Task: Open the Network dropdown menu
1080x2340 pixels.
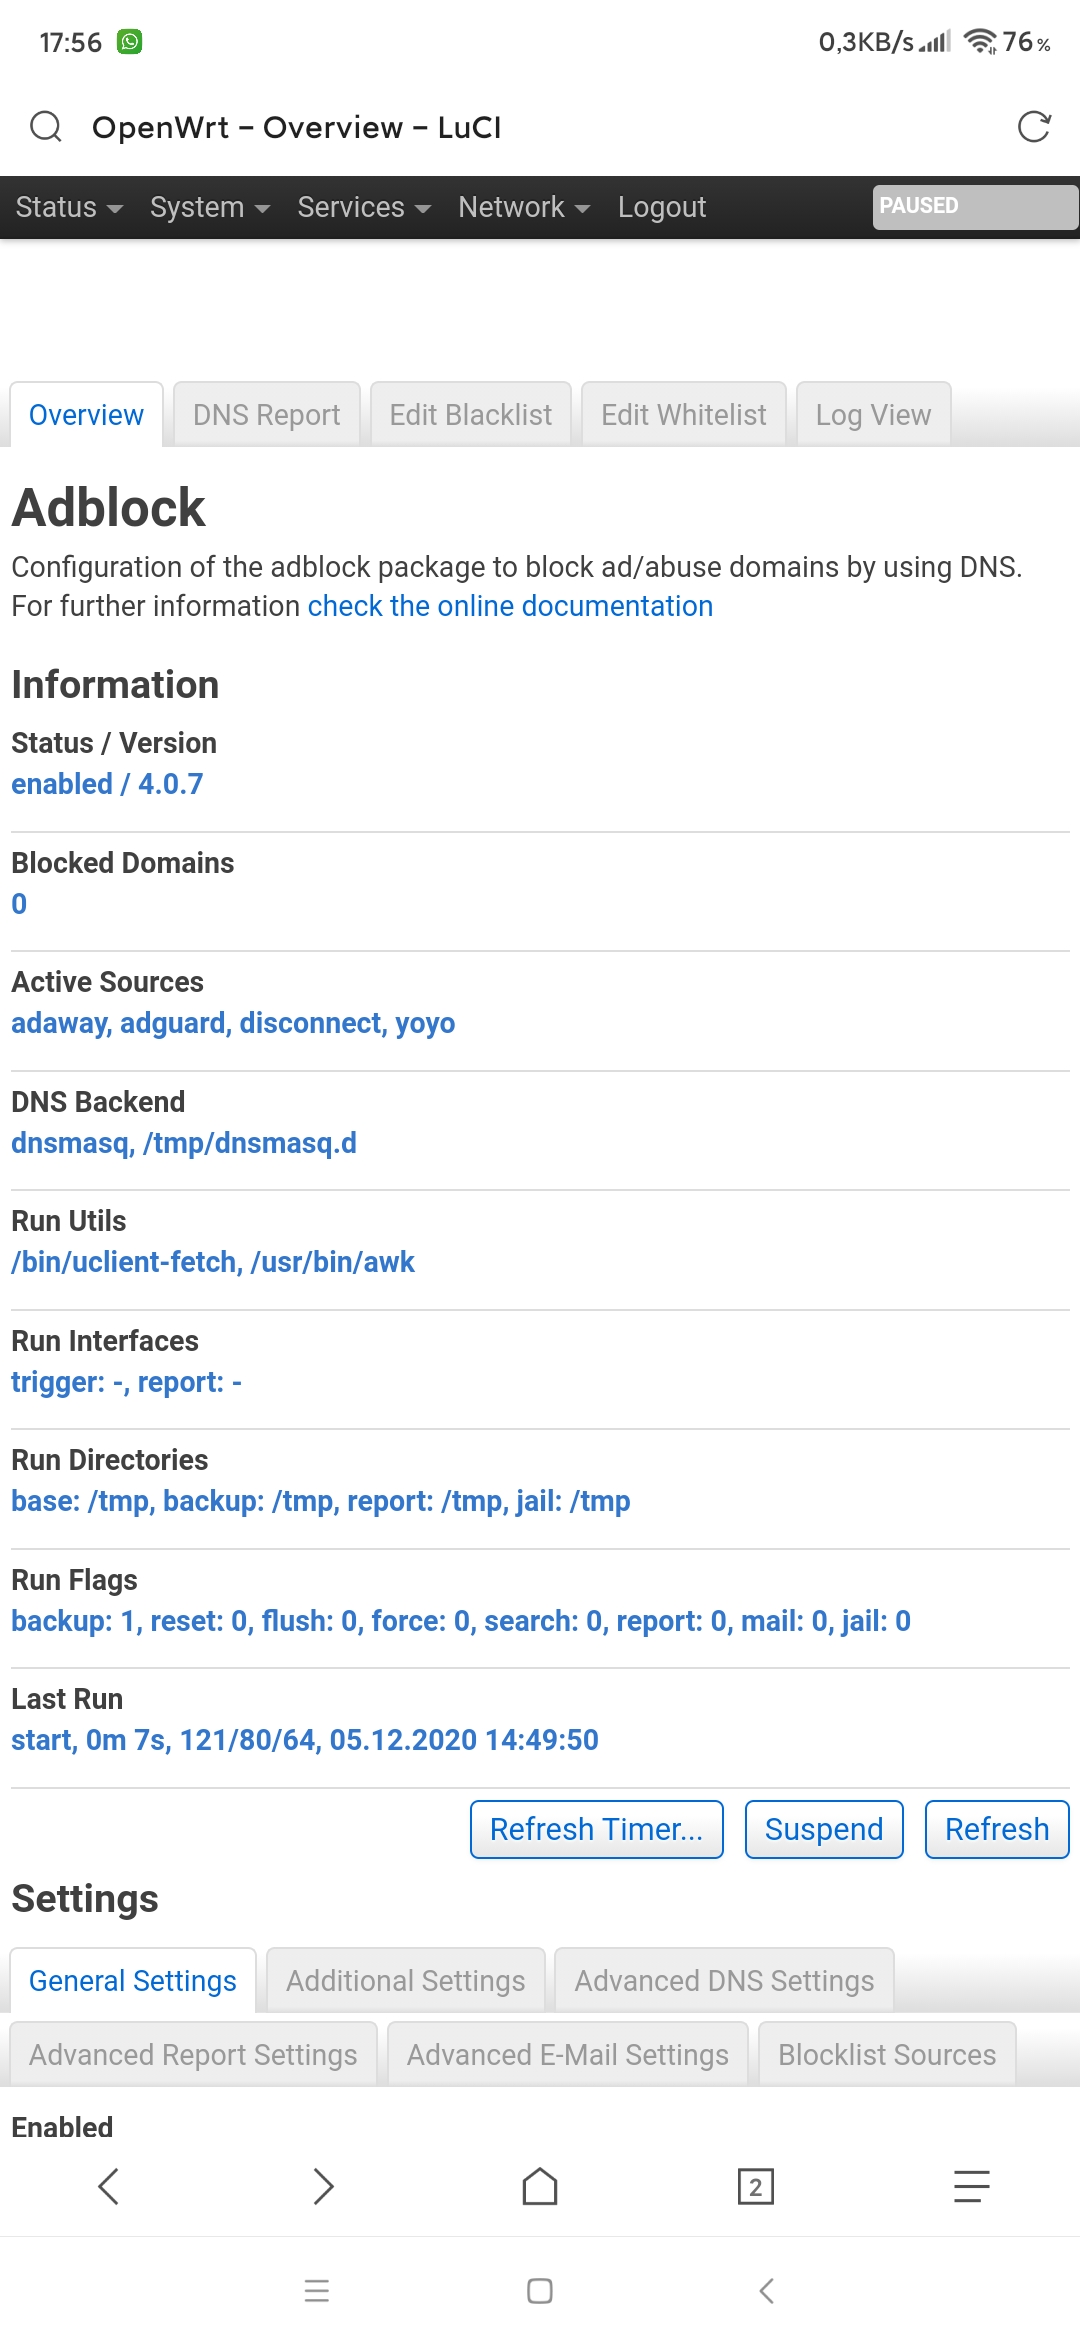Action: click(524, 207)
